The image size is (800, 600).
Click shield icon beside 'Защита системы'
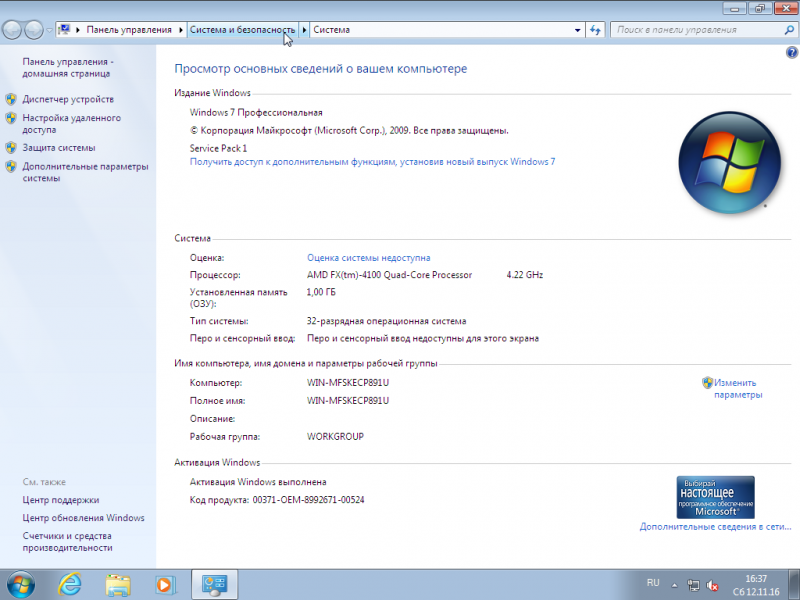pos(11,148)
